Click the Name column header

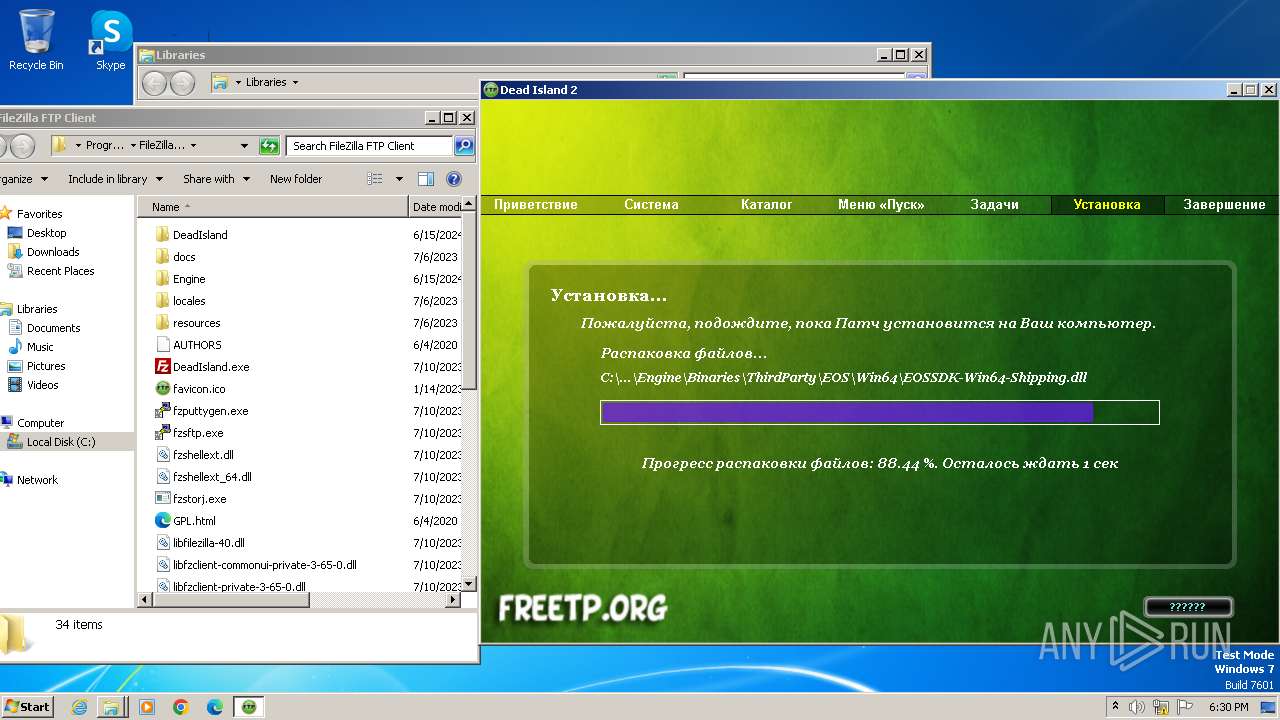click(273, 207)
